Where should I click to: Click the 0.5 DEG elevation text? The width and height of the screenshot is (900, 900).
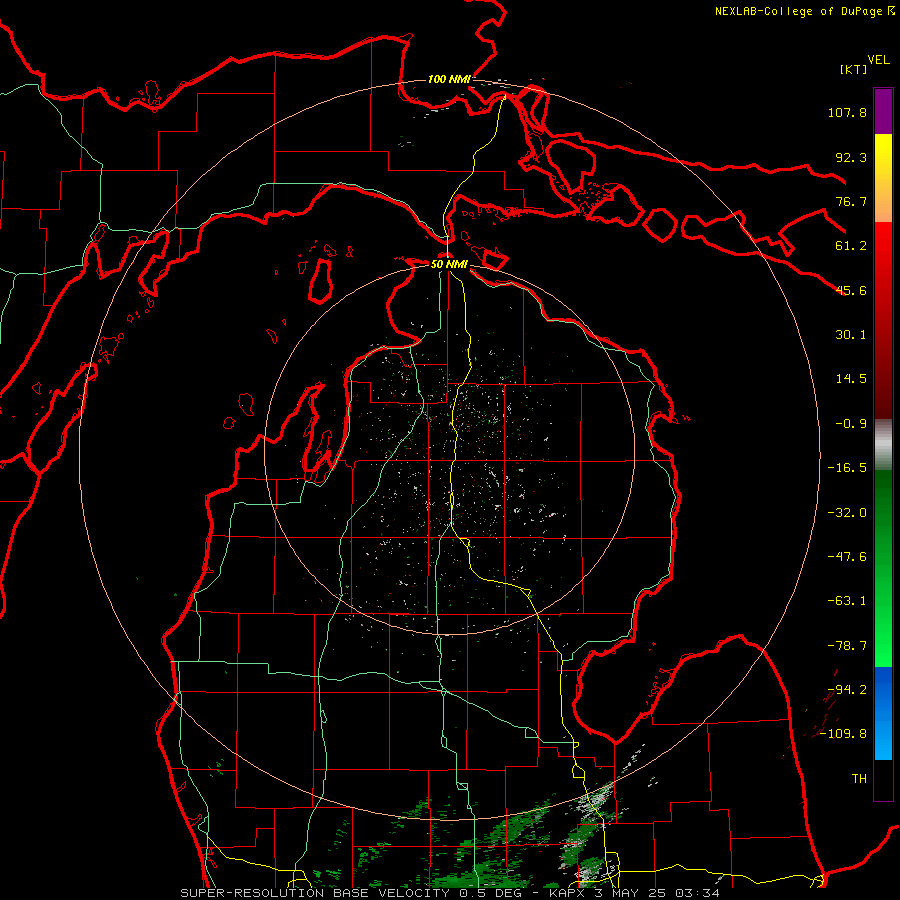[490, 893]
